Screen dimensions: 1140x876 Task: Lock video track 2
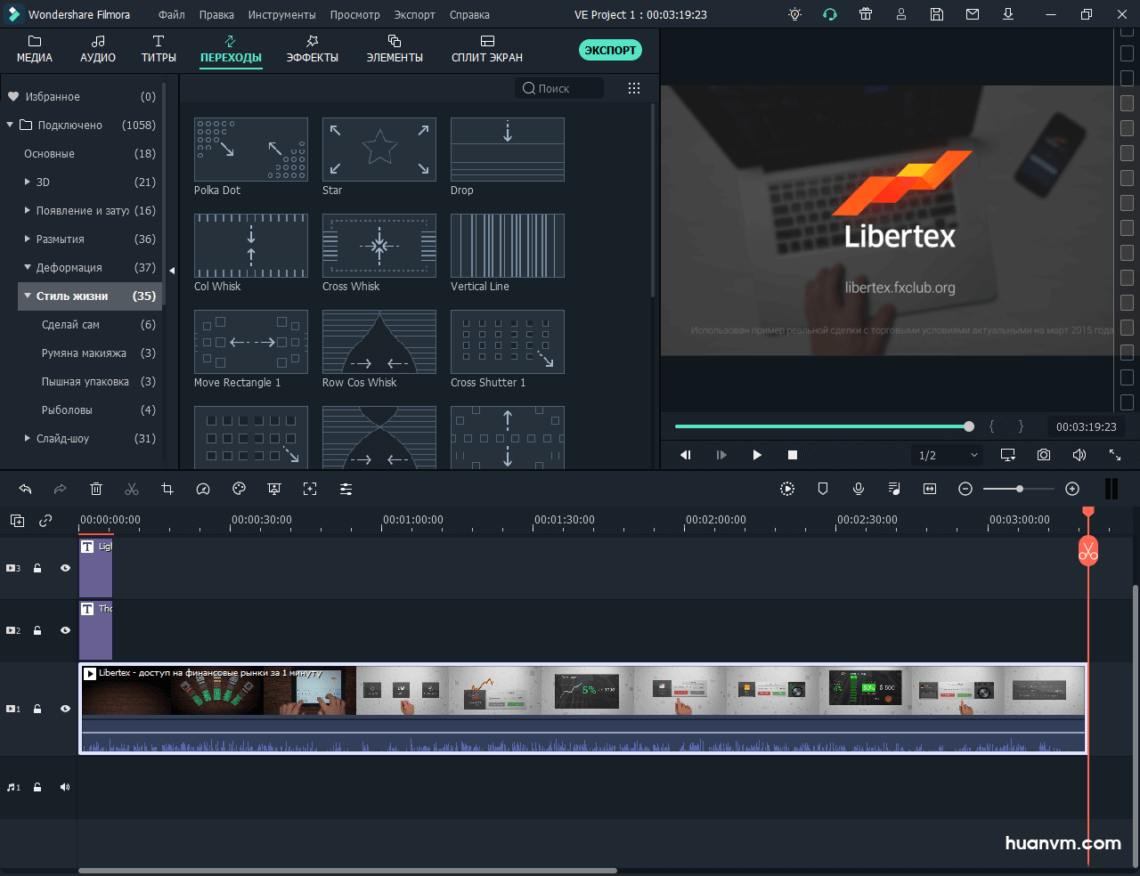37,631
